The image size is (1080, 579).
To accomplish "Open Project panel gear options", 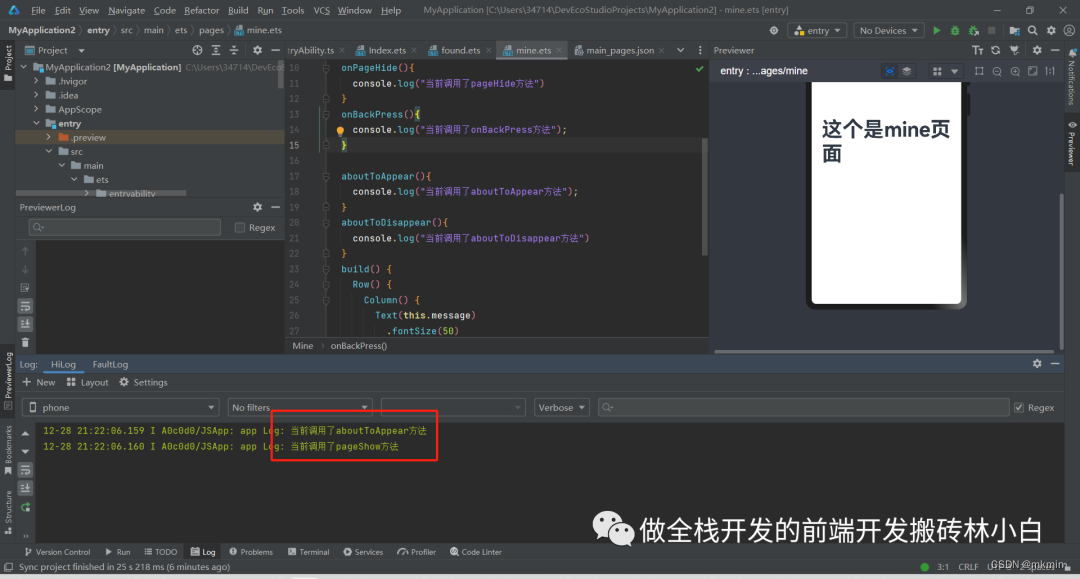I will [x=257, y=50].
